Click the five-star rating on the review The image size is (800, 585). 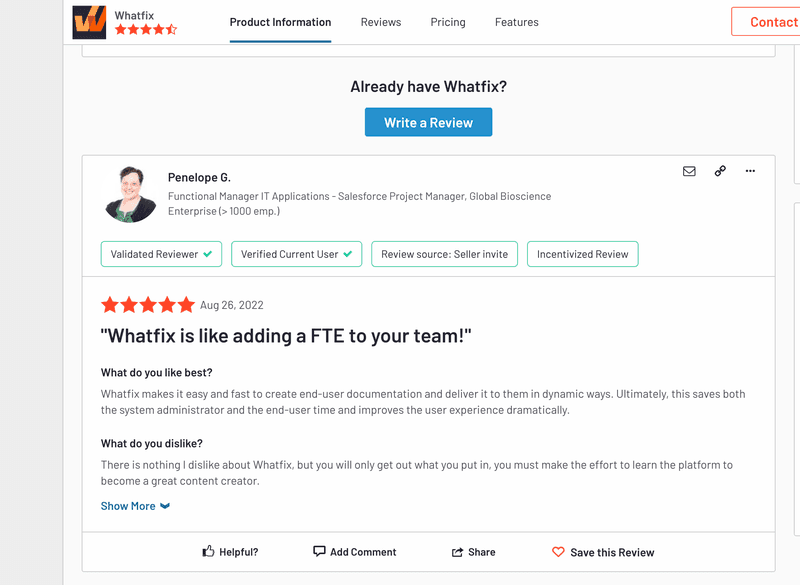[147, 305]
